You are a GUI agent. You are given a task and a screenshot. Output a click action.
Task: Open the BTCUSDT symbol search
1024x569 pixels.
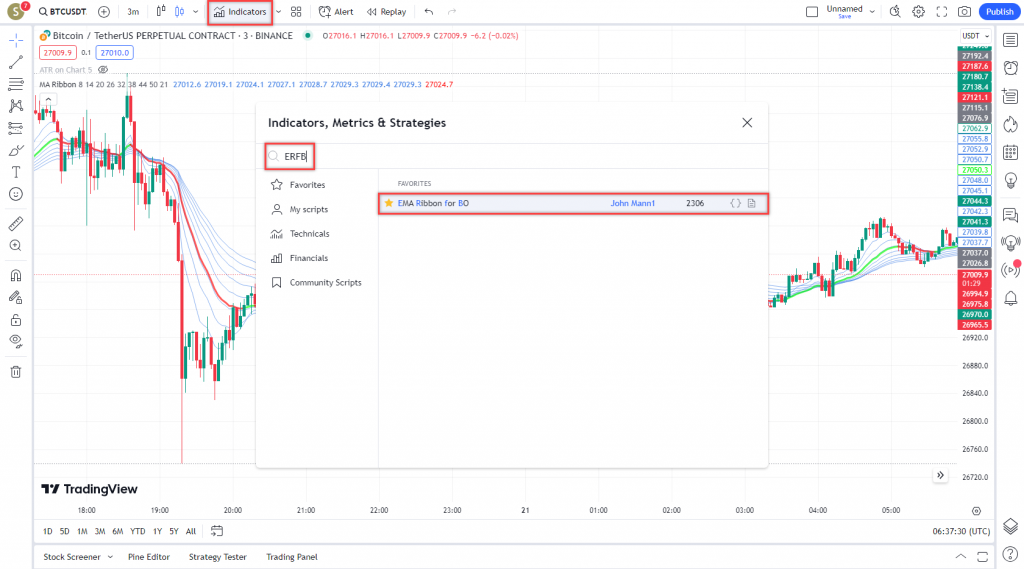pos(63,12)
